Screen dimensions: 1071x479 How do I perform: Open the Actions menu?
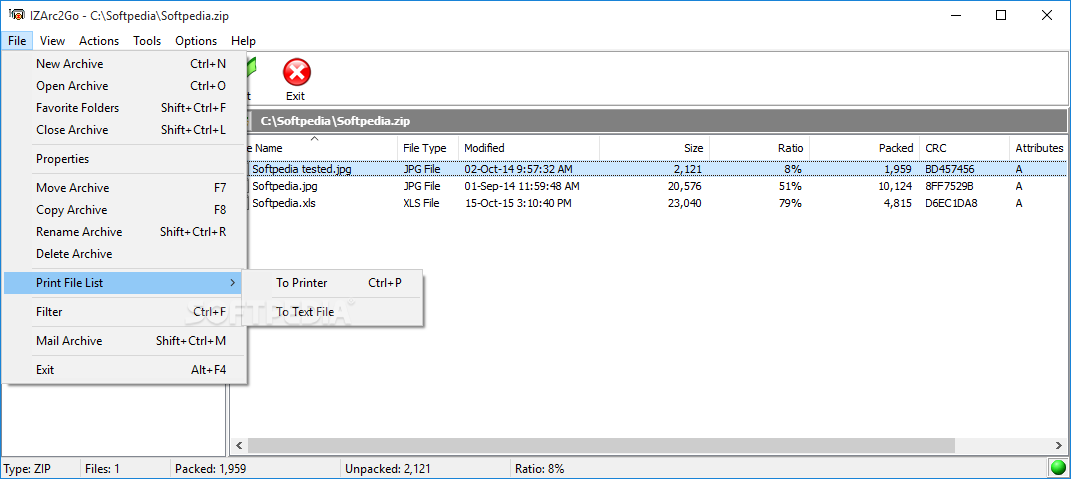[x=99, y=40]
